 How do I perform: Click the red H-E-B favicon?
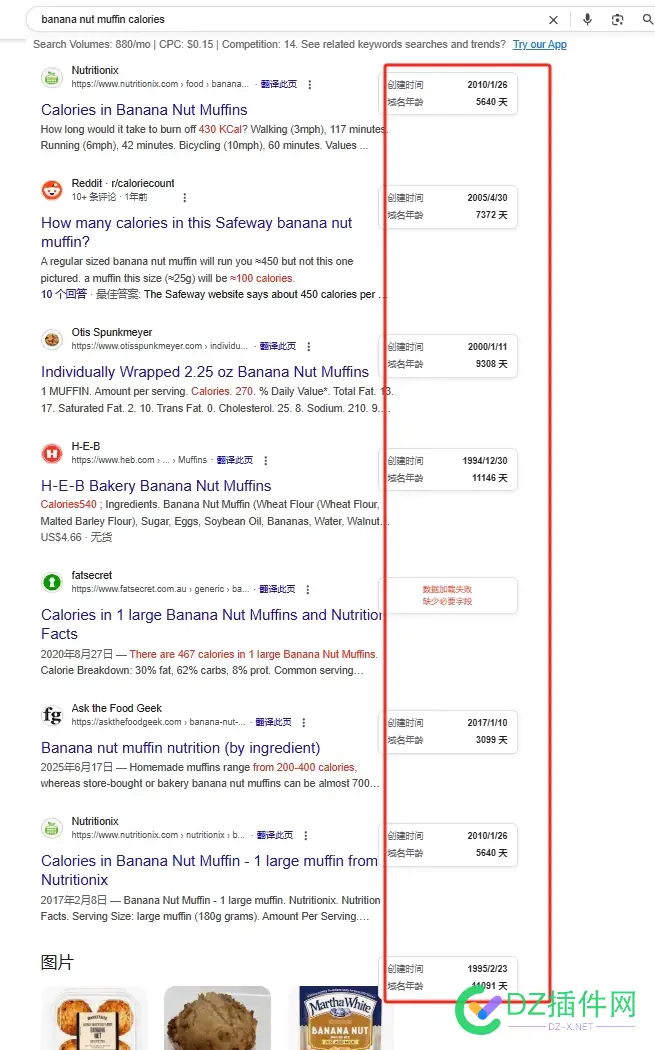click(x=52, y=453)
